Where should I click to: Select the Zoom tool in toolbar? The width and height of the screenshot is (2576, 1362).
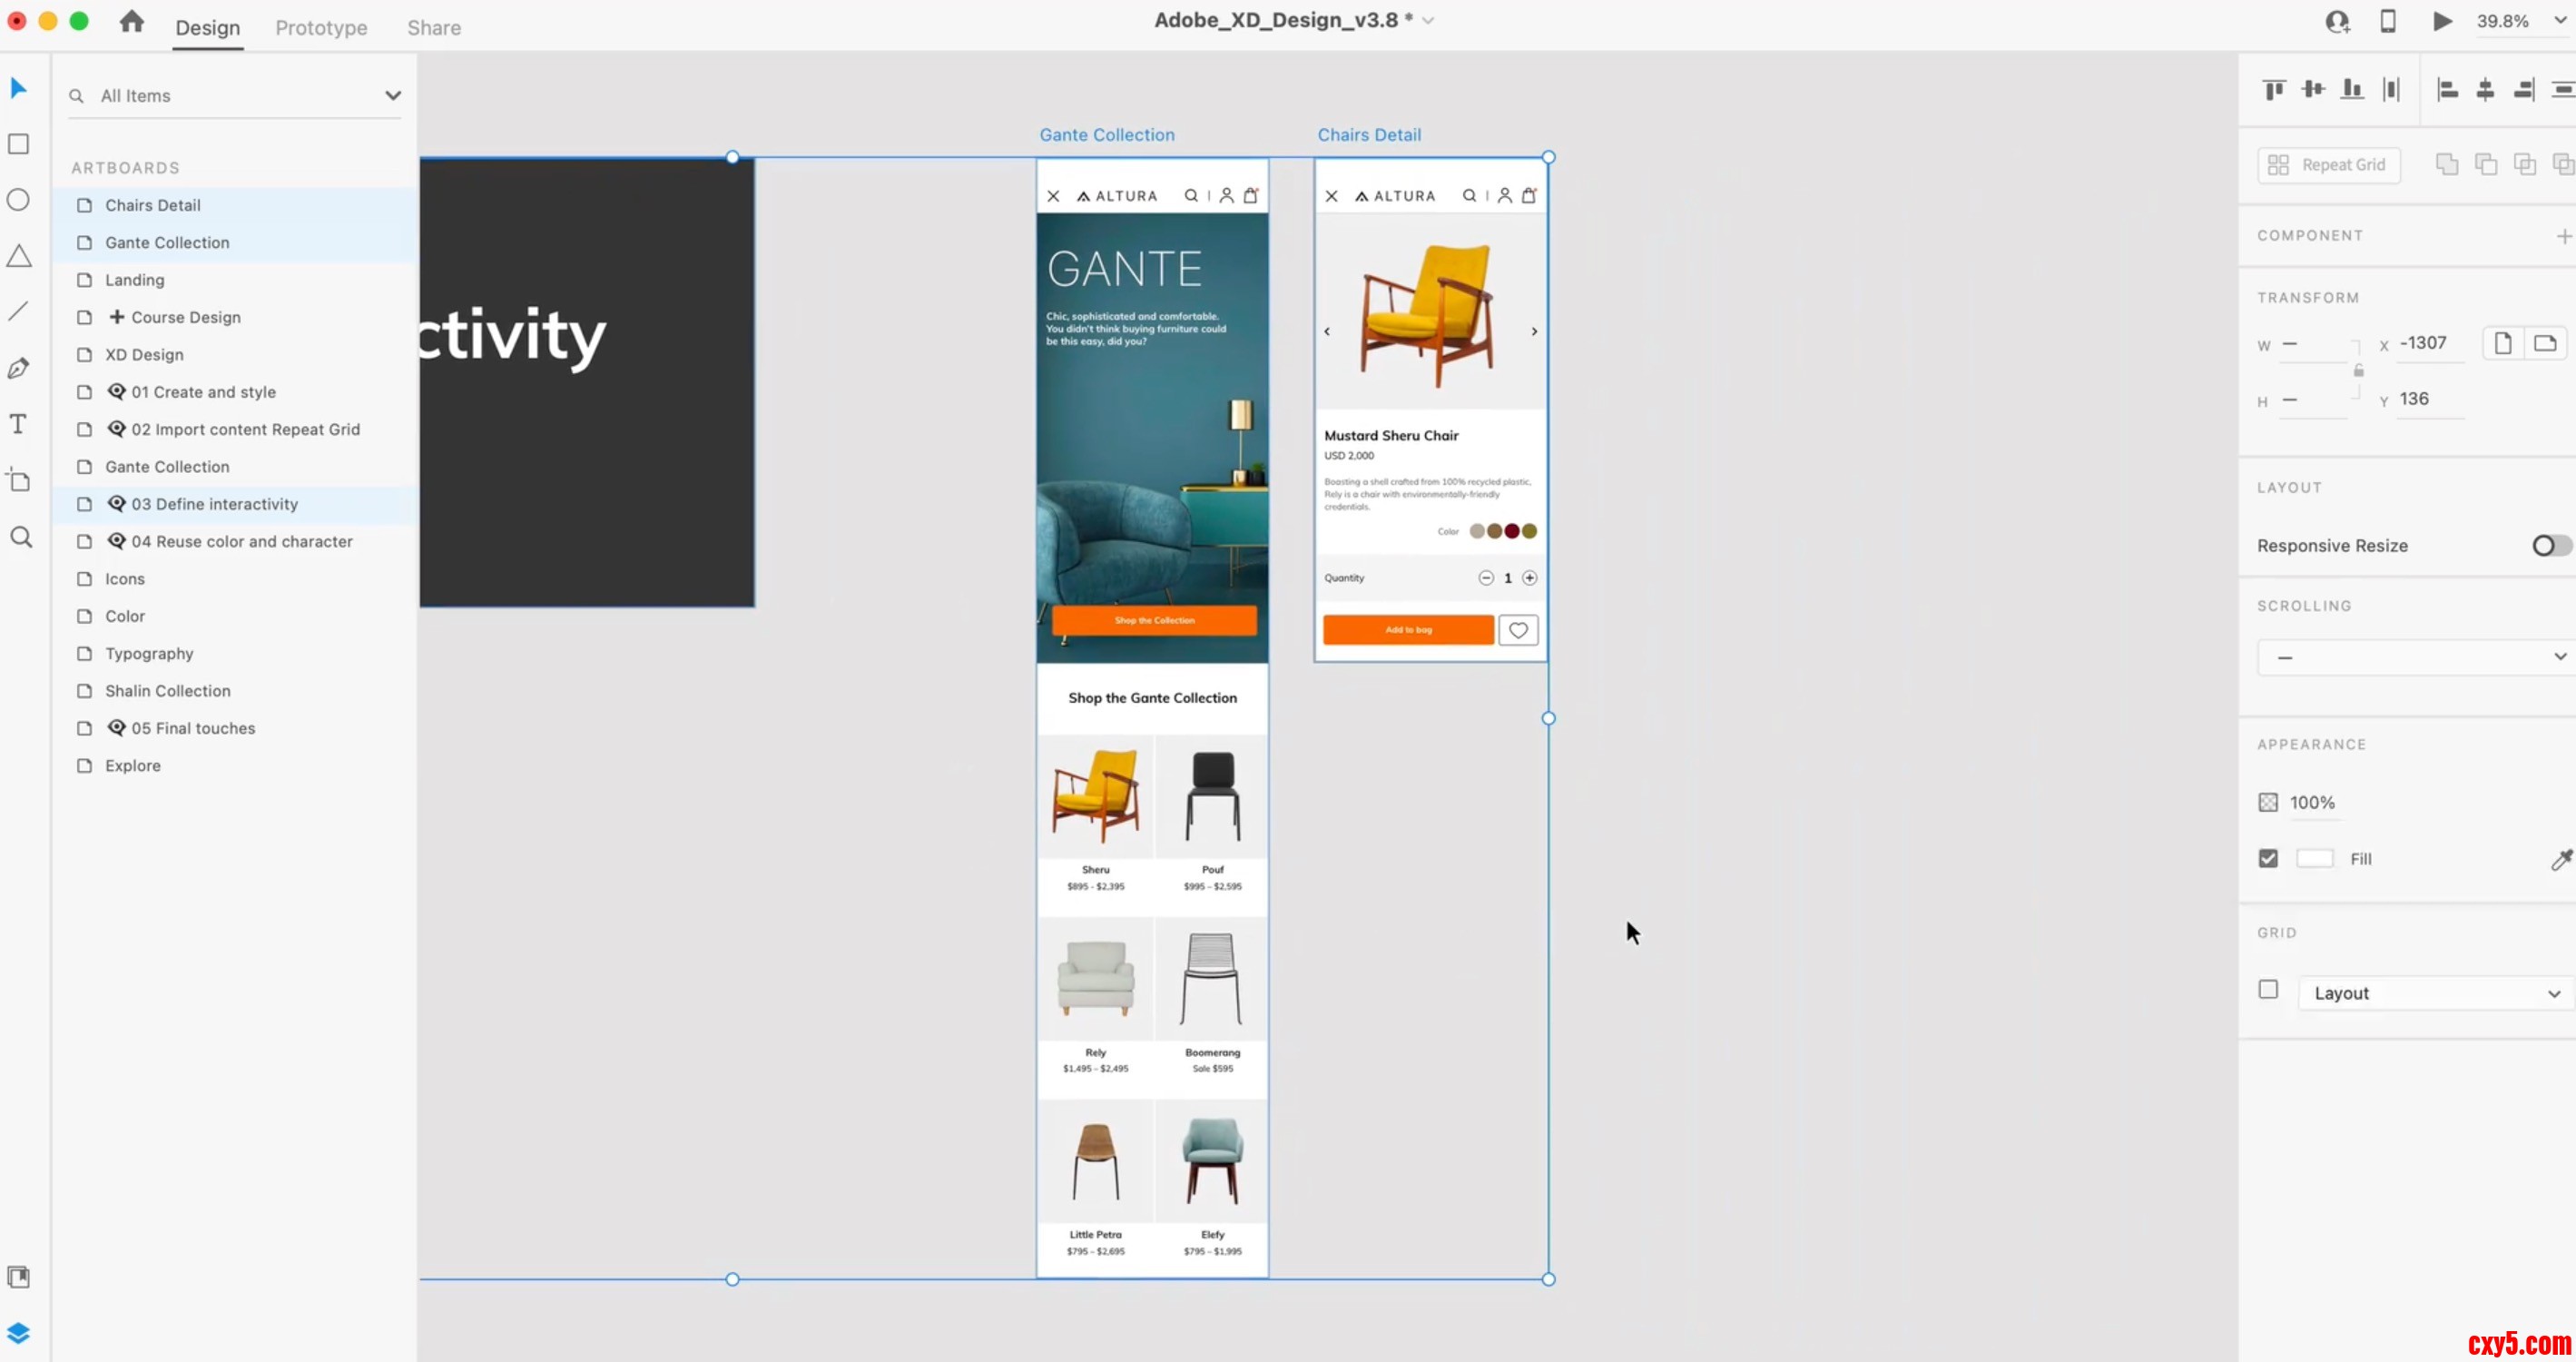pyautogui.click(x=21, y=537)
